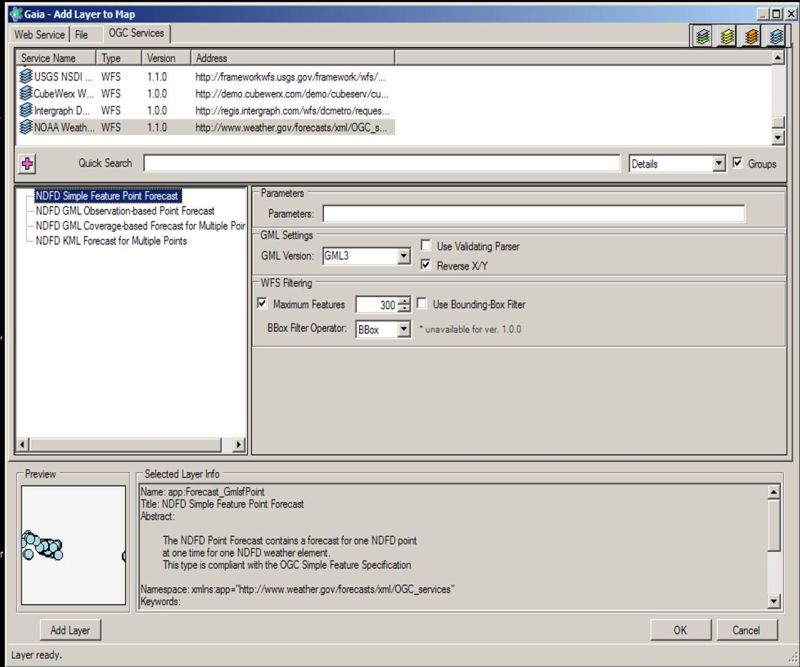Click the pink plus add-service icon
The height and width of the screenshot is (667, 800).
click(27, 164)
